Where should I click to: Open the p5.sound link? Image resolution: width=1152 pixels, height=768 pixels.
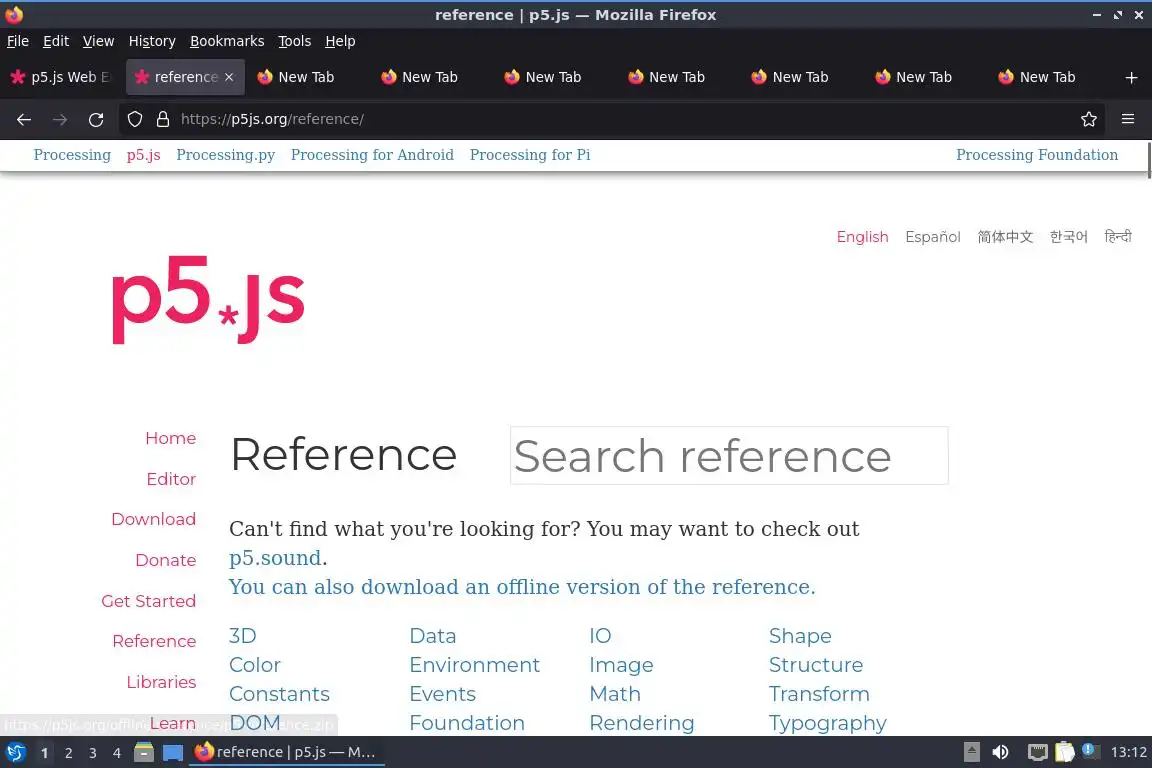coord(276,558)
